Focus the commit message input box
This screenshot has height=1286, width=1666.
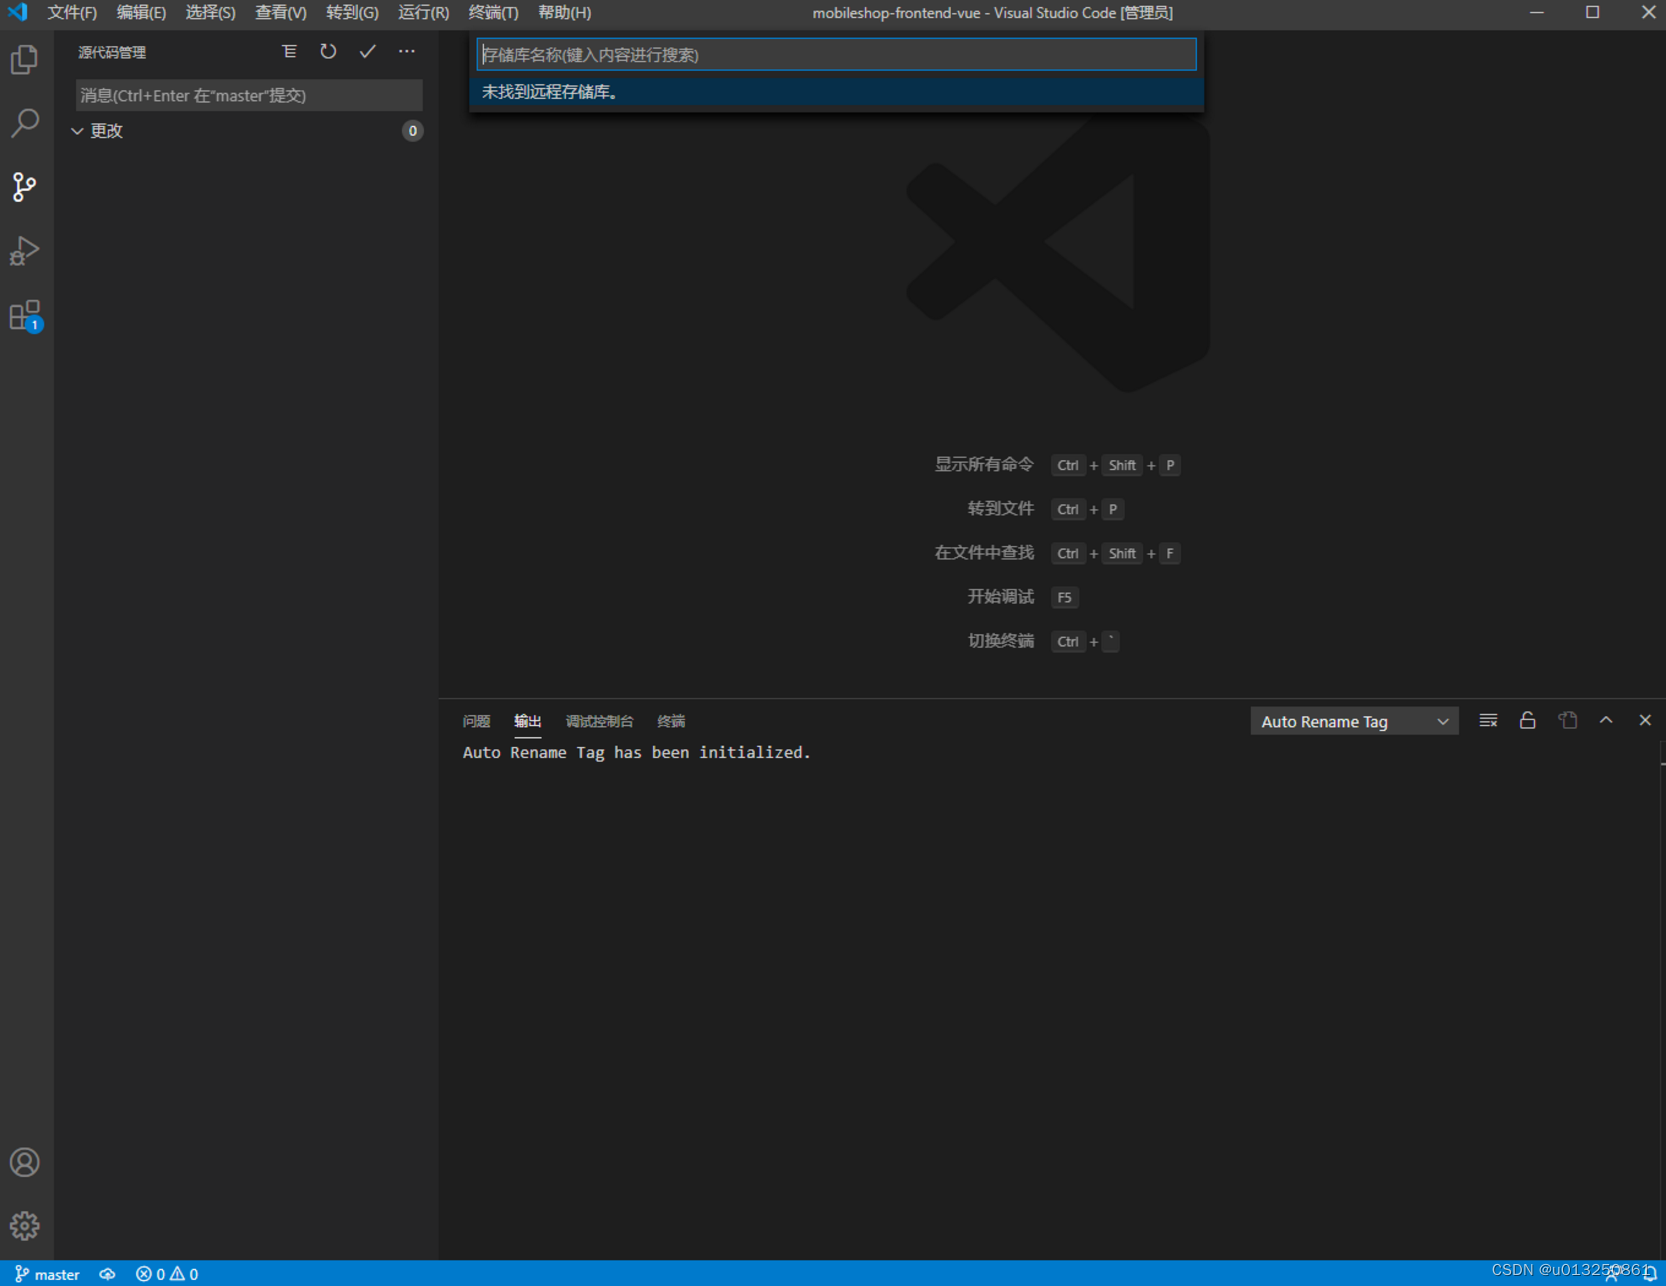click(248, 95)
